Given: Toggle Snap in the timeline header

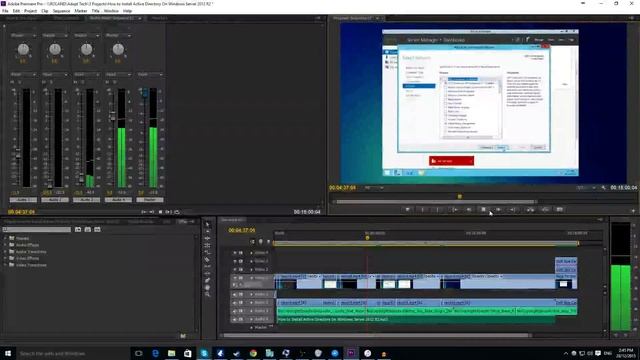Looking at the screenshot, I should (x=252, y=242).
